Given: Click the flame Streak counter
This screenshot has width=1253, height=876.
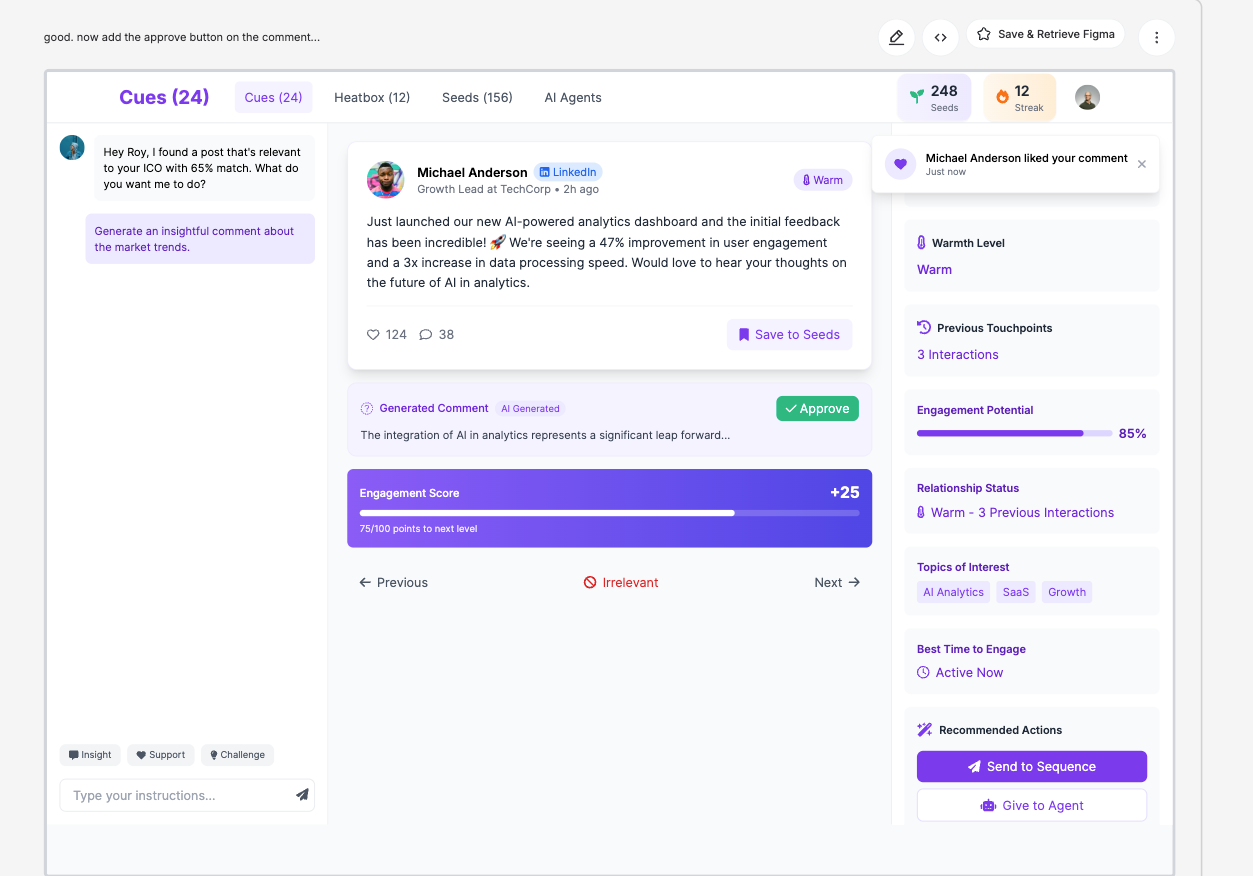Looking at the screenshot, I should tap(1019, 97).
